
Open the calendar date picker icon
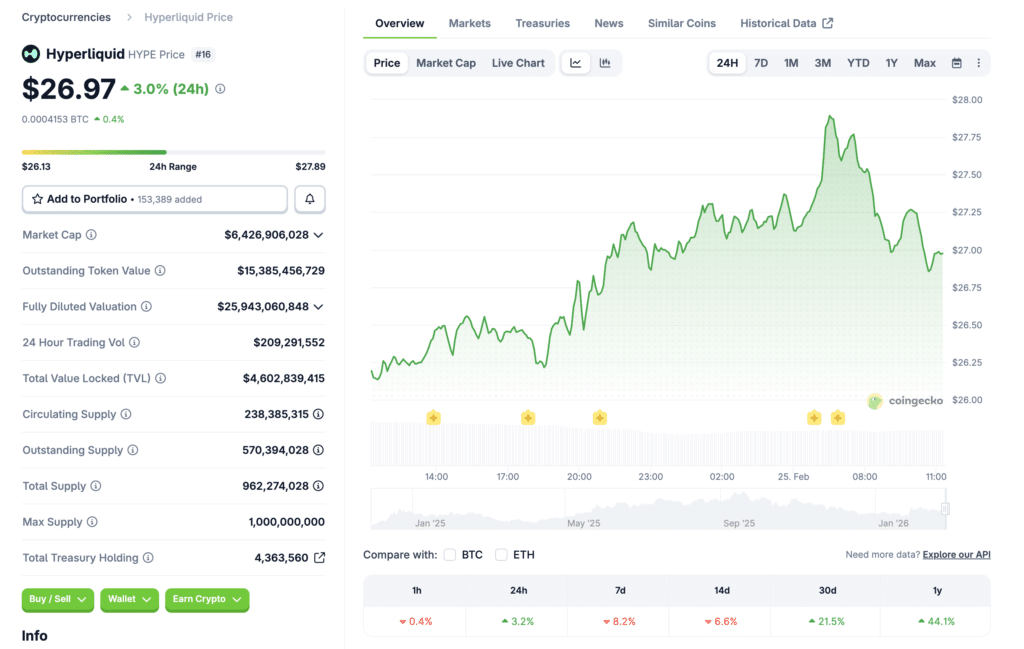pyautogui.click(x=958, y=62)
